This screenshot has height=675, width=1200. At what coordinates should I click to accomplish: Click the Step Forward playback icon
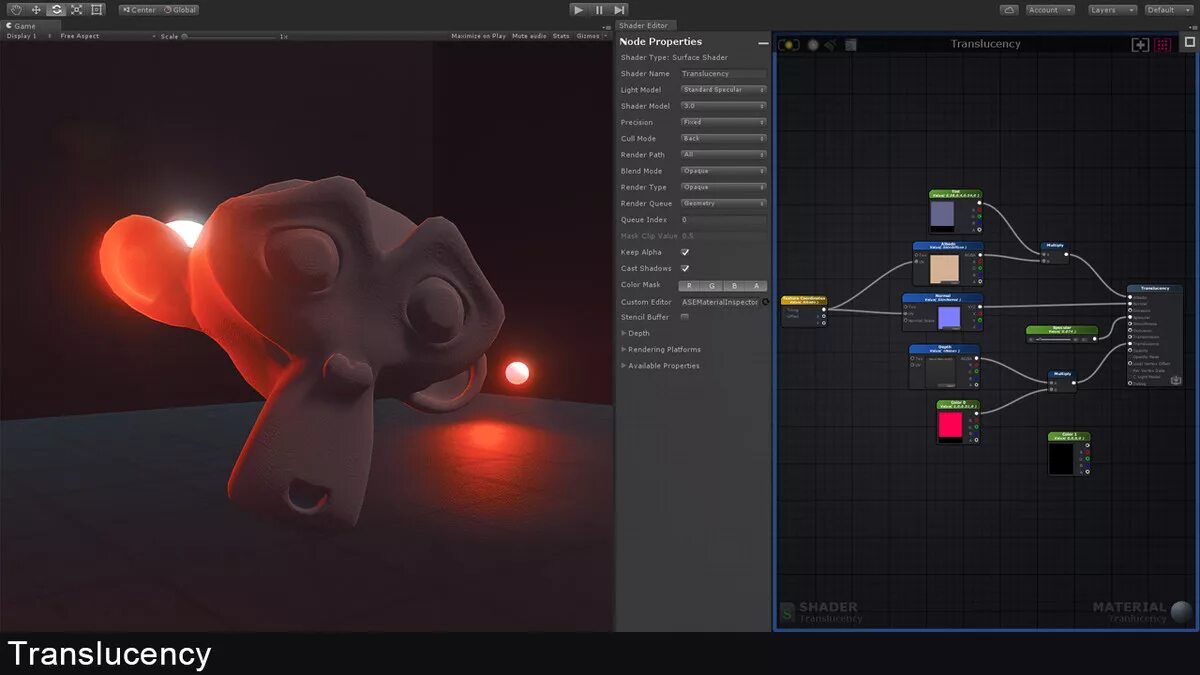point(618,9)
